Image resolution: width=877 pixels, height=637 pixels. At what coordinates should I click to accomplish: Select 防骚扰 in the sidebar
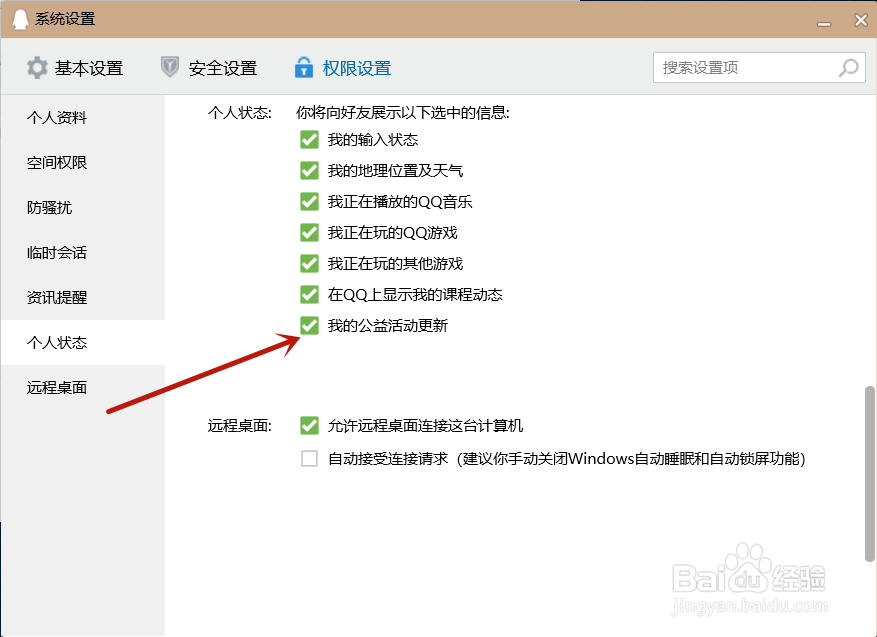point(83,207)
